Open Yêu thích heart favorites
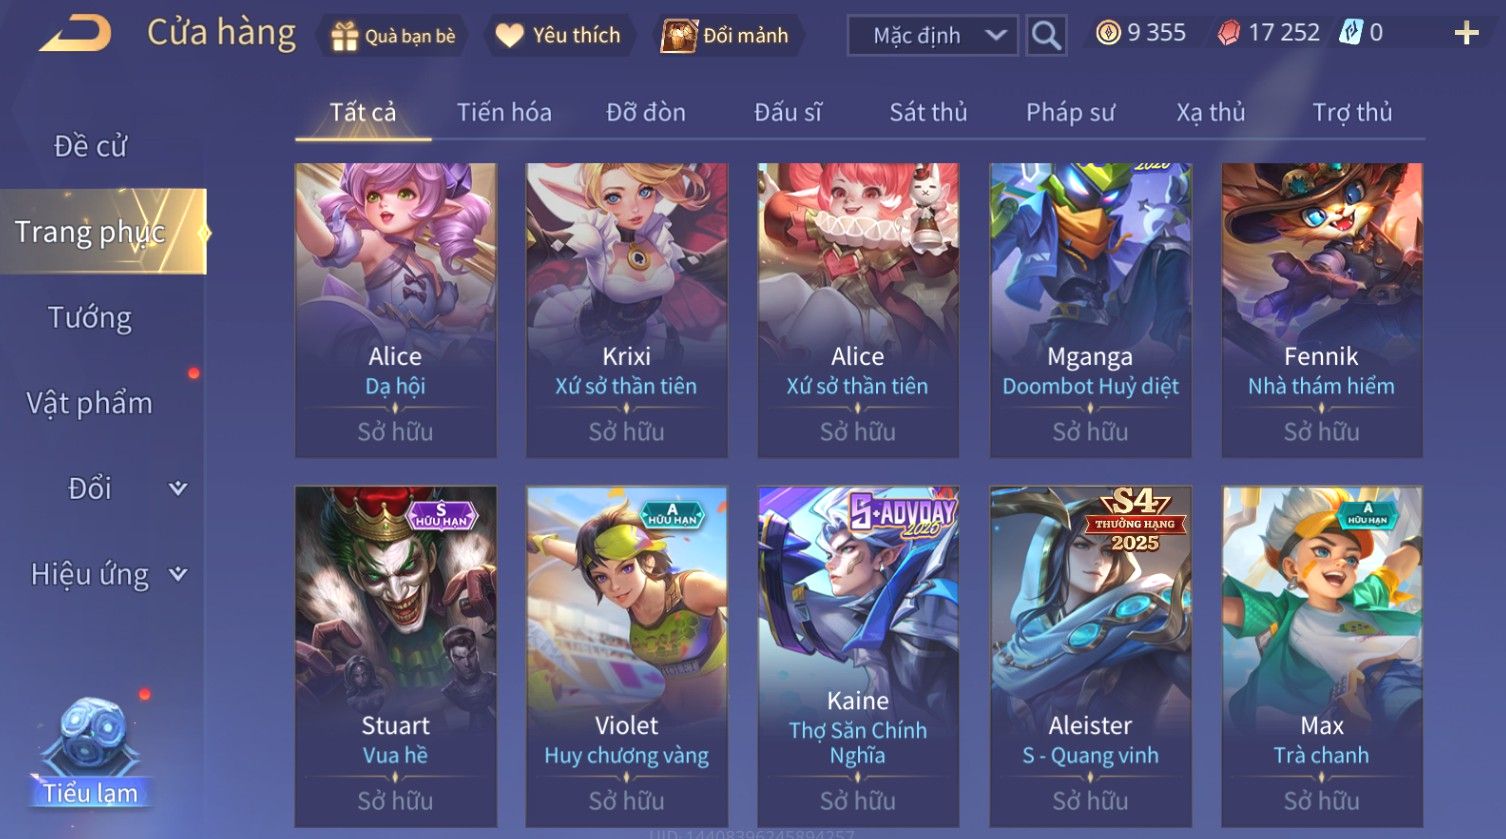 point(509,36)
